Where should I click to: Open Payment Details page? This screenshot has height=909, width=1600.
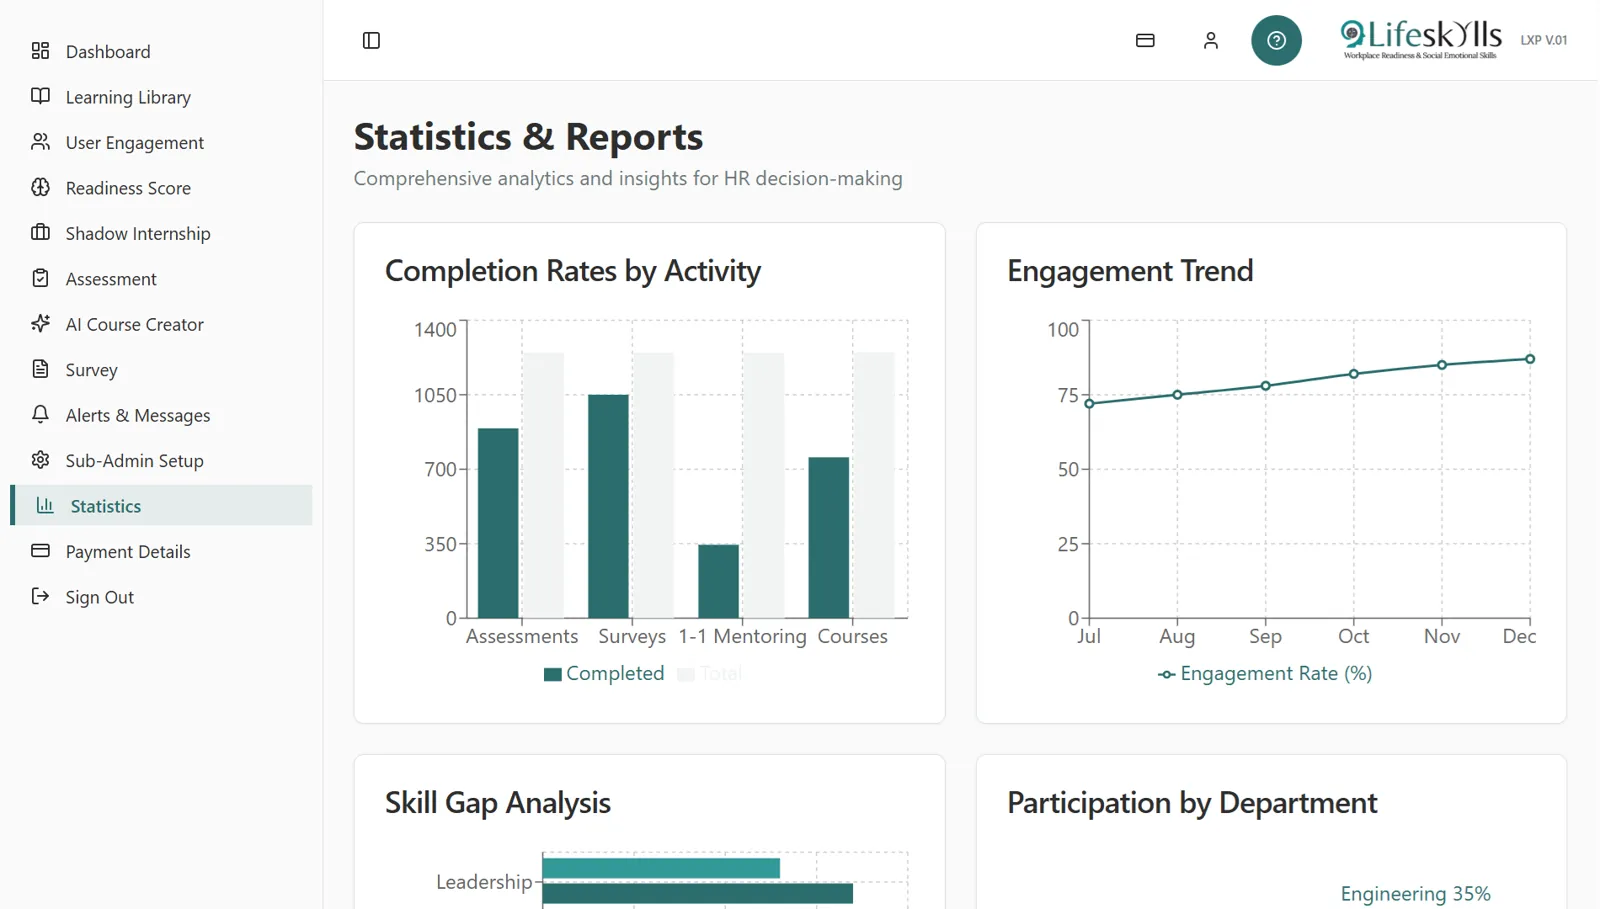click(161, 552)
